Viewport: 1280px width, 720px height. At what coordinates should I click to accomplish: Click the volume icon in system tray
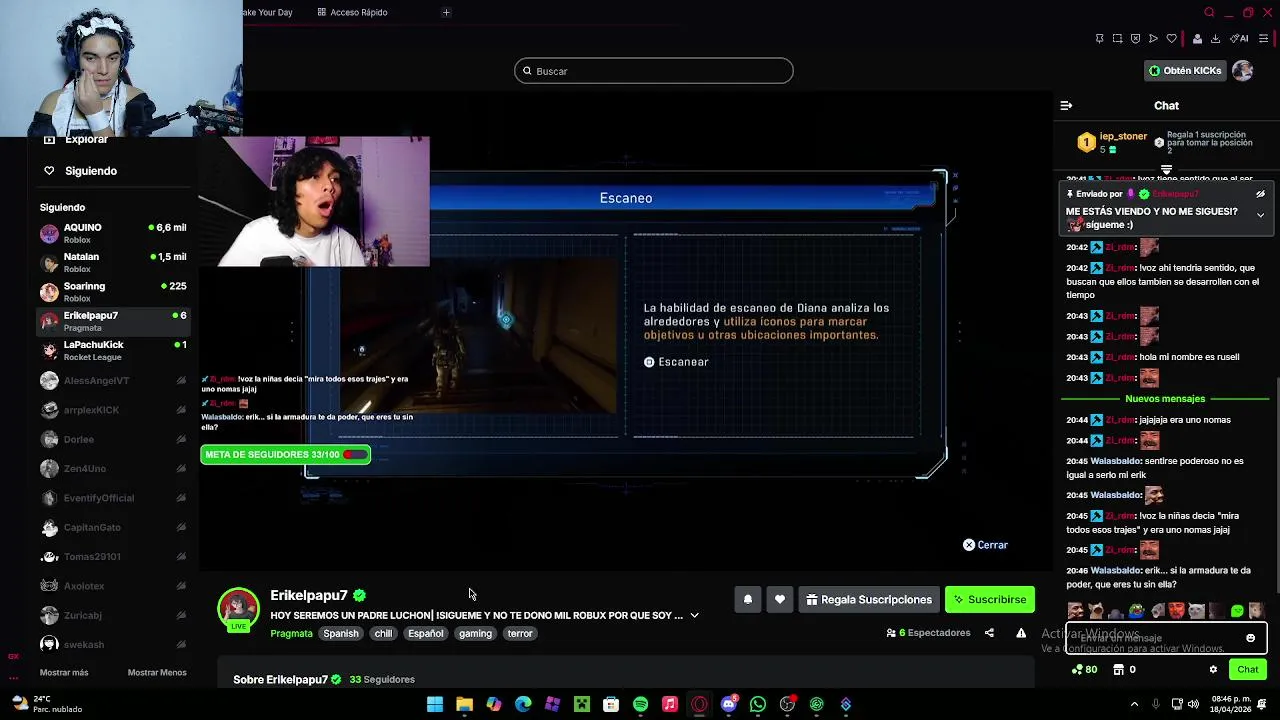pyautogui.click(x=1195, y=704)
